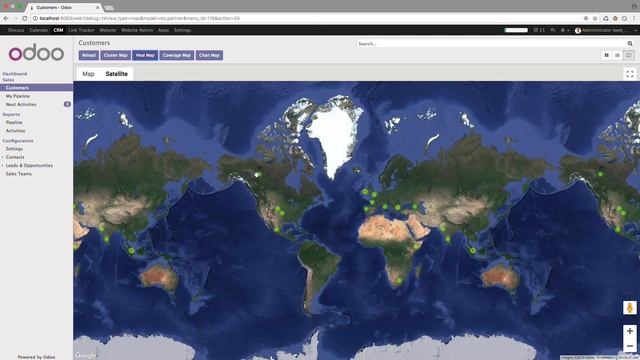Screen dimensions: 640x360
Task: Open My Pipeline in sidebar
Action: coord(18,96)
